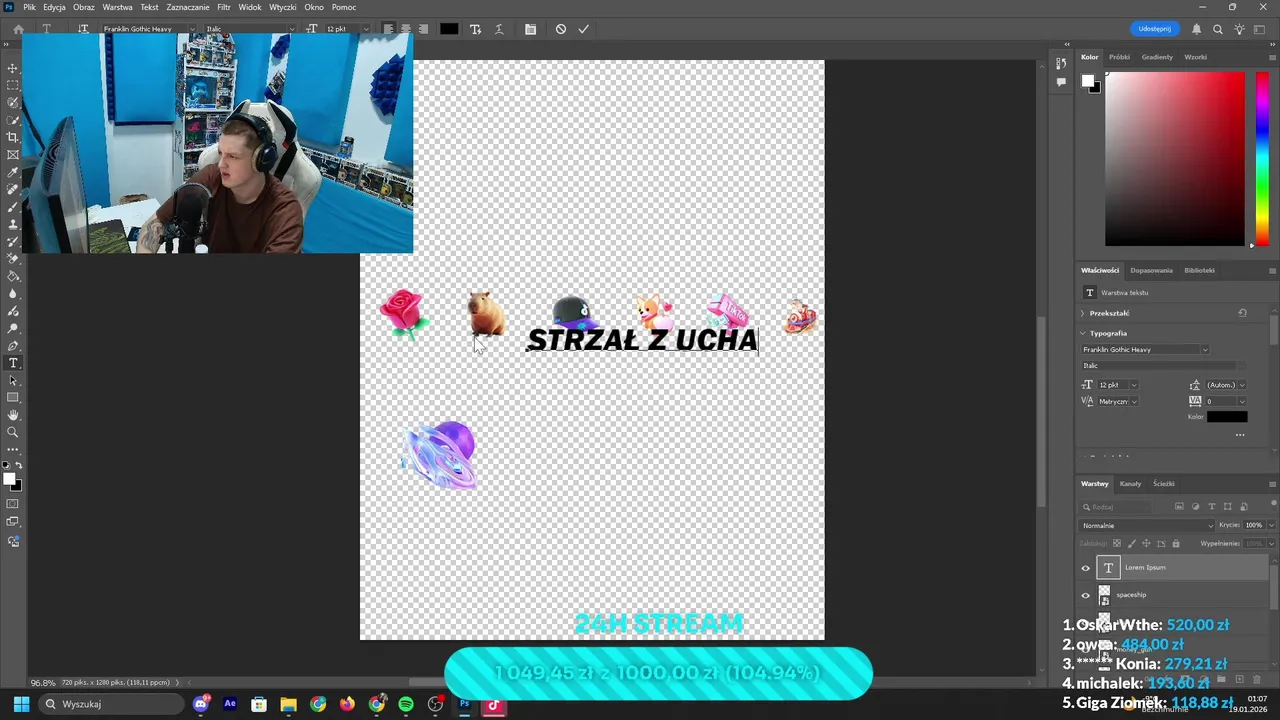Viewport: 1280px width, 720px height.
Task: Open more typography options three dots
Action: 1240,435
